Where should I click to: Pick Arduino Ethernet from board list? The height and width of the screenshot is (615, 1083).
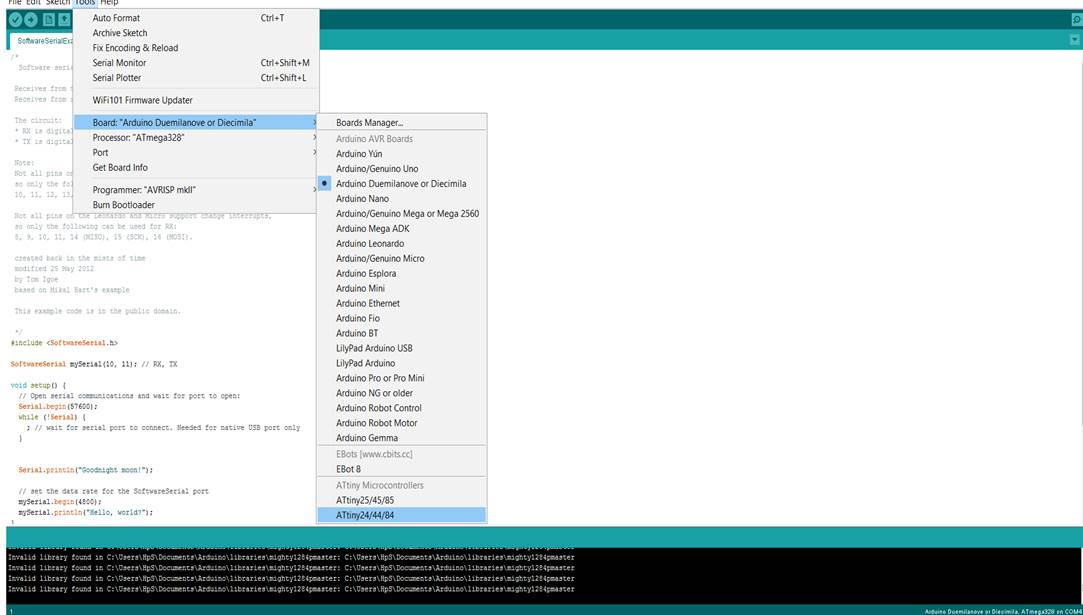point(401,303)
